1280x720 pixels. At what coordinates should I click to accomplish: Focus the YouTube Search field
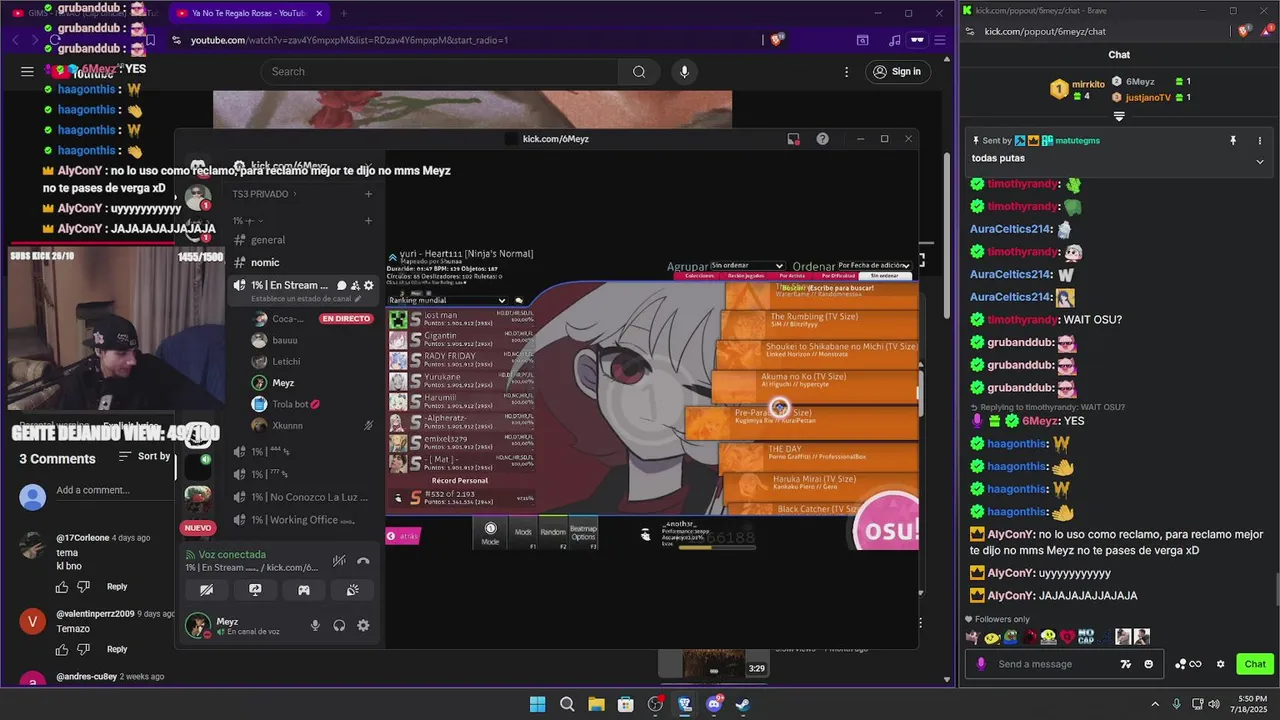pyautogui.click(x=440, y=71)
